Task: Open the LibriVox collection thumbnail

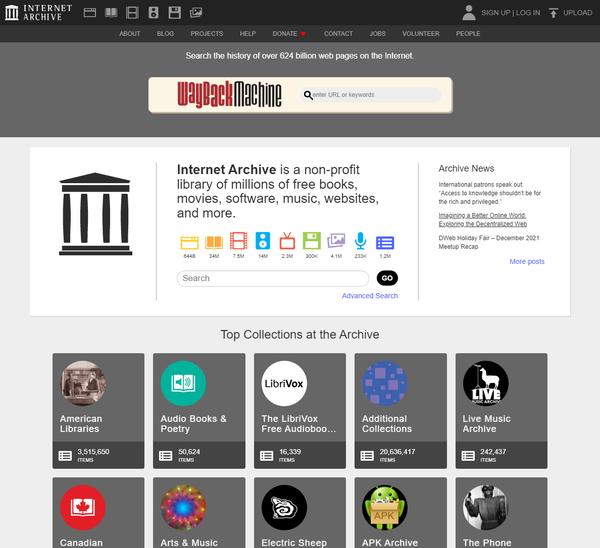Action: tap(284, 383)
